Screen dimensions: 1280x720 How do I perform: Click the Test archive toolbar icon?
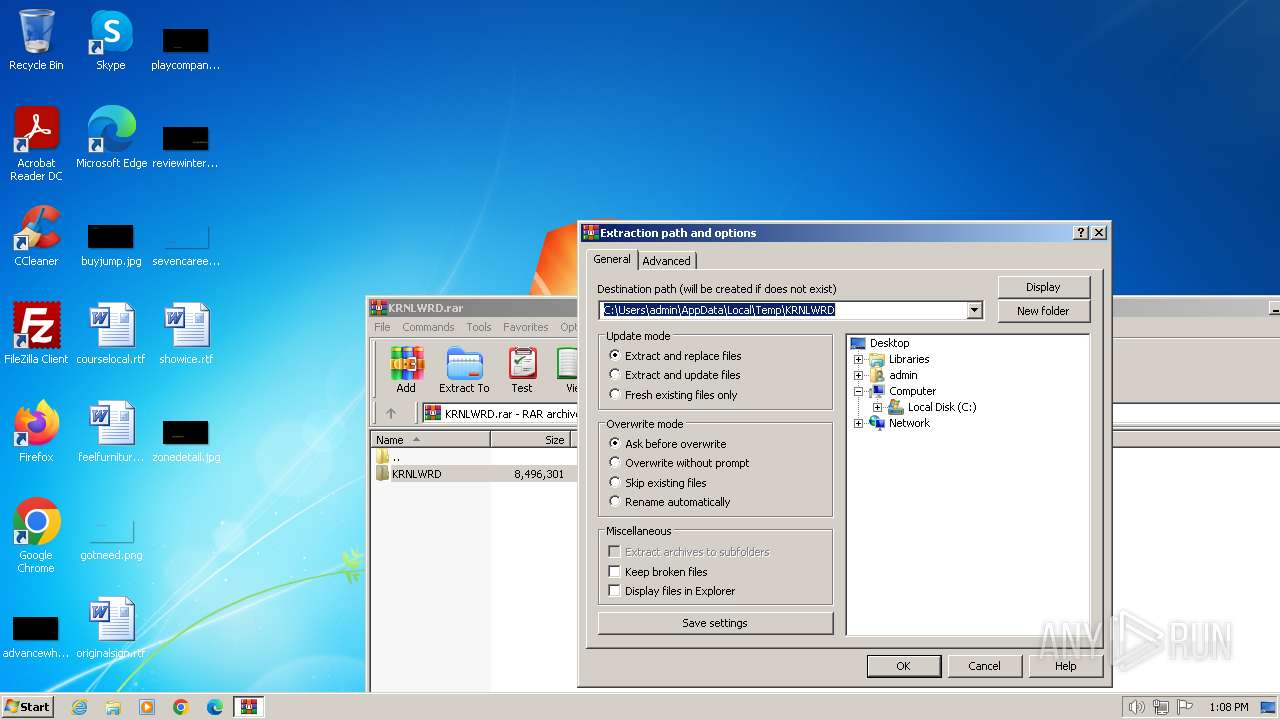tap(522, 370)
